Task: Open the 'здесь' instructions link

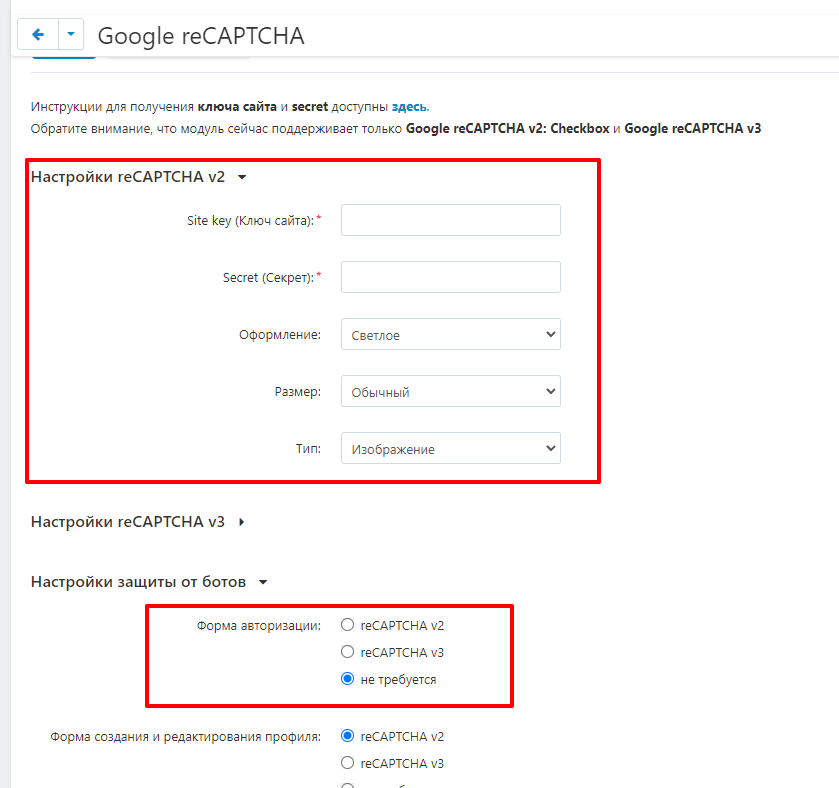Action: (x=409, y=106)
